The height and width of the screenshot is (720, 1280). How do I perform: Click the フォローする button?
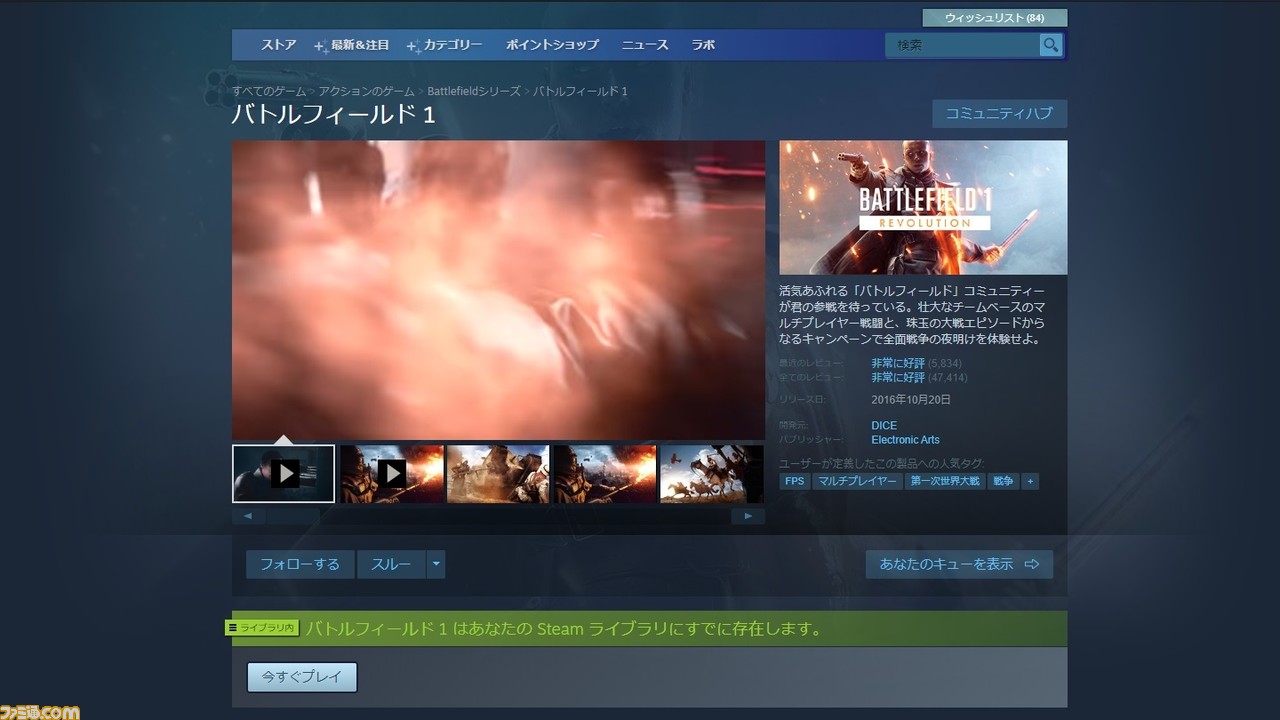[299, 564]
